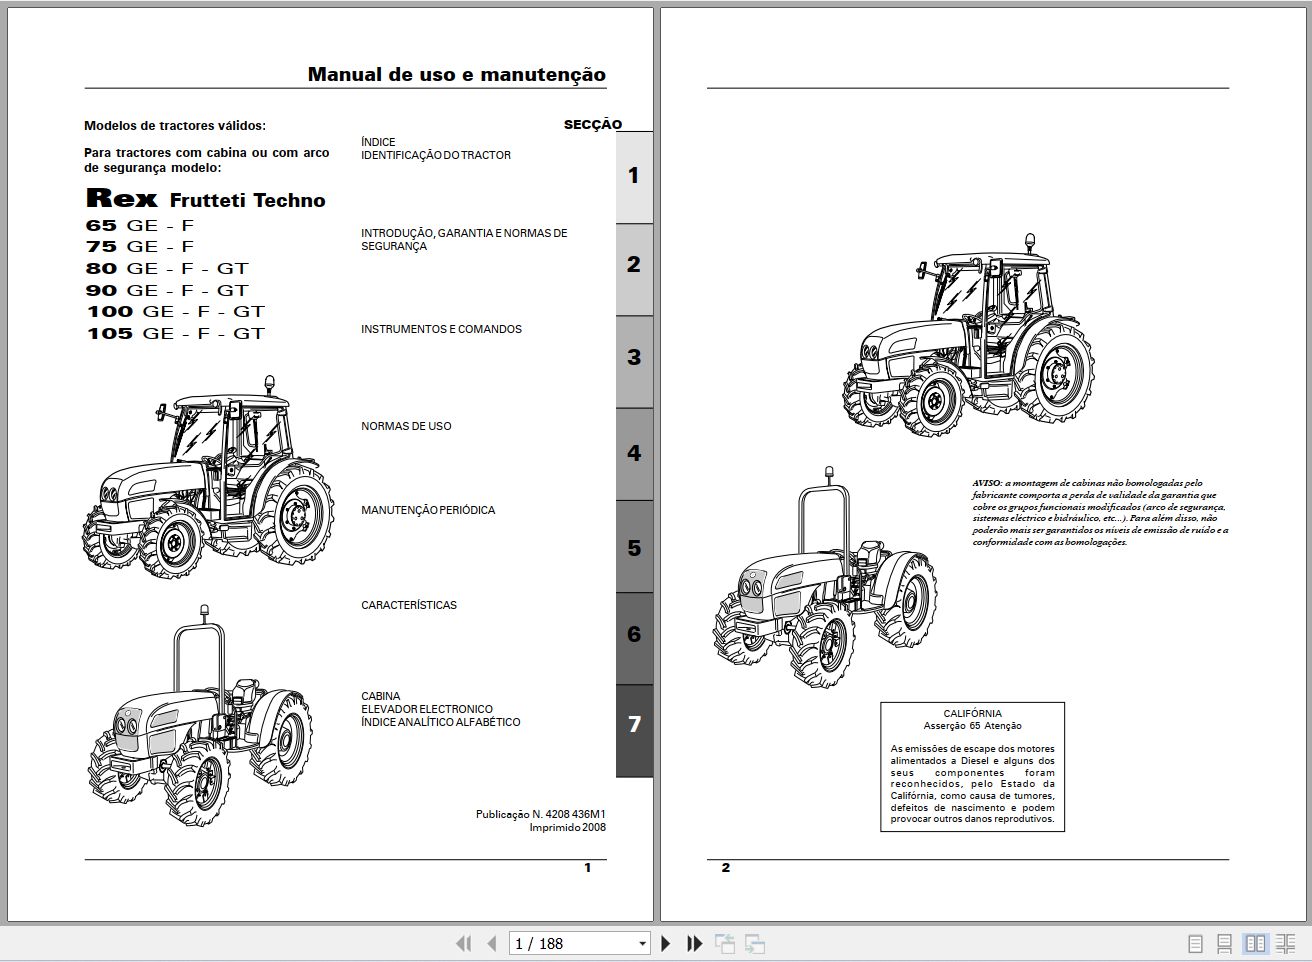Click 'Modelos de tractores válidos:' text
1312x962 pixels.
[175, 126]
